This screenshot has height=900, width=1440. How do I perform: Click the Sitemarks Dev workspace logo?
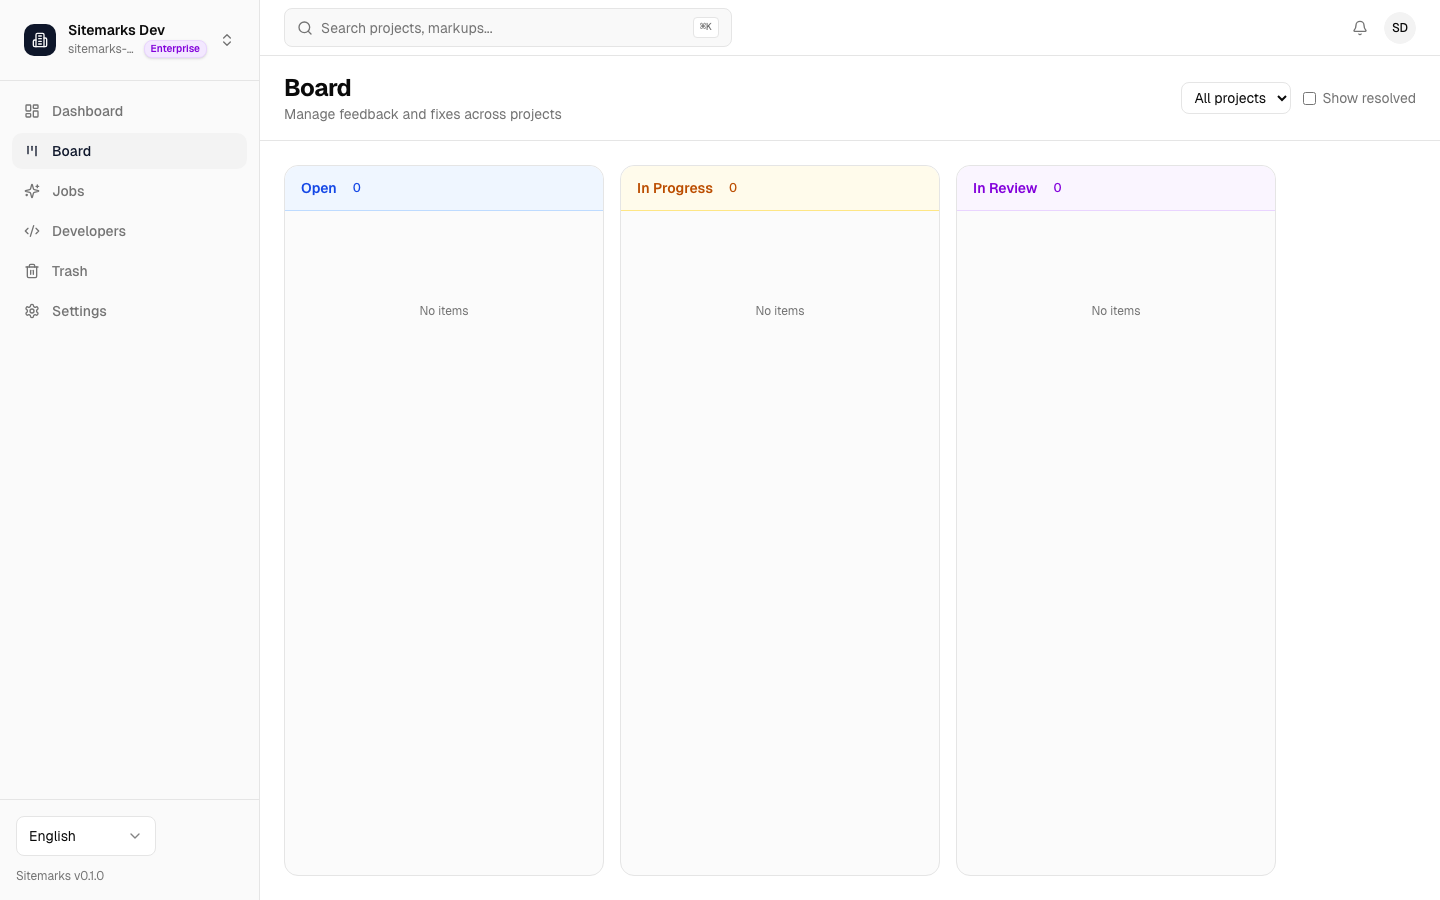click(x=40, y=40)
